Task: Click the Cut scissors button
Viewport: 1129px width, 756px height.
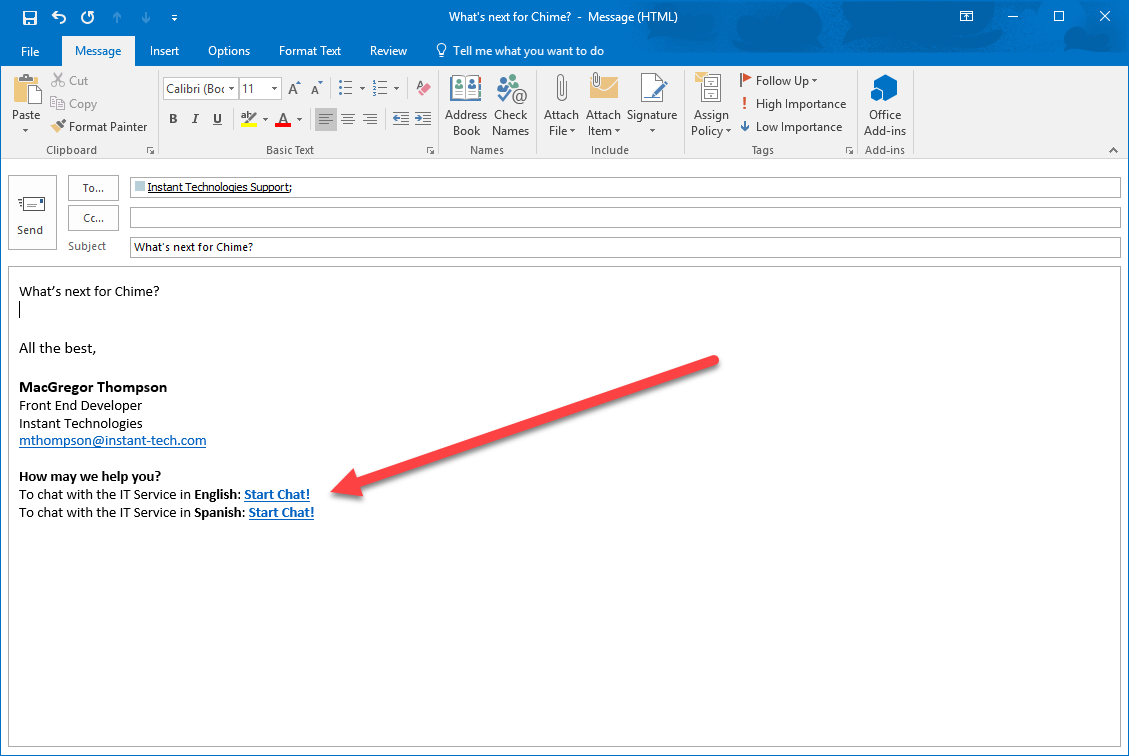Action: click(69, 81)
